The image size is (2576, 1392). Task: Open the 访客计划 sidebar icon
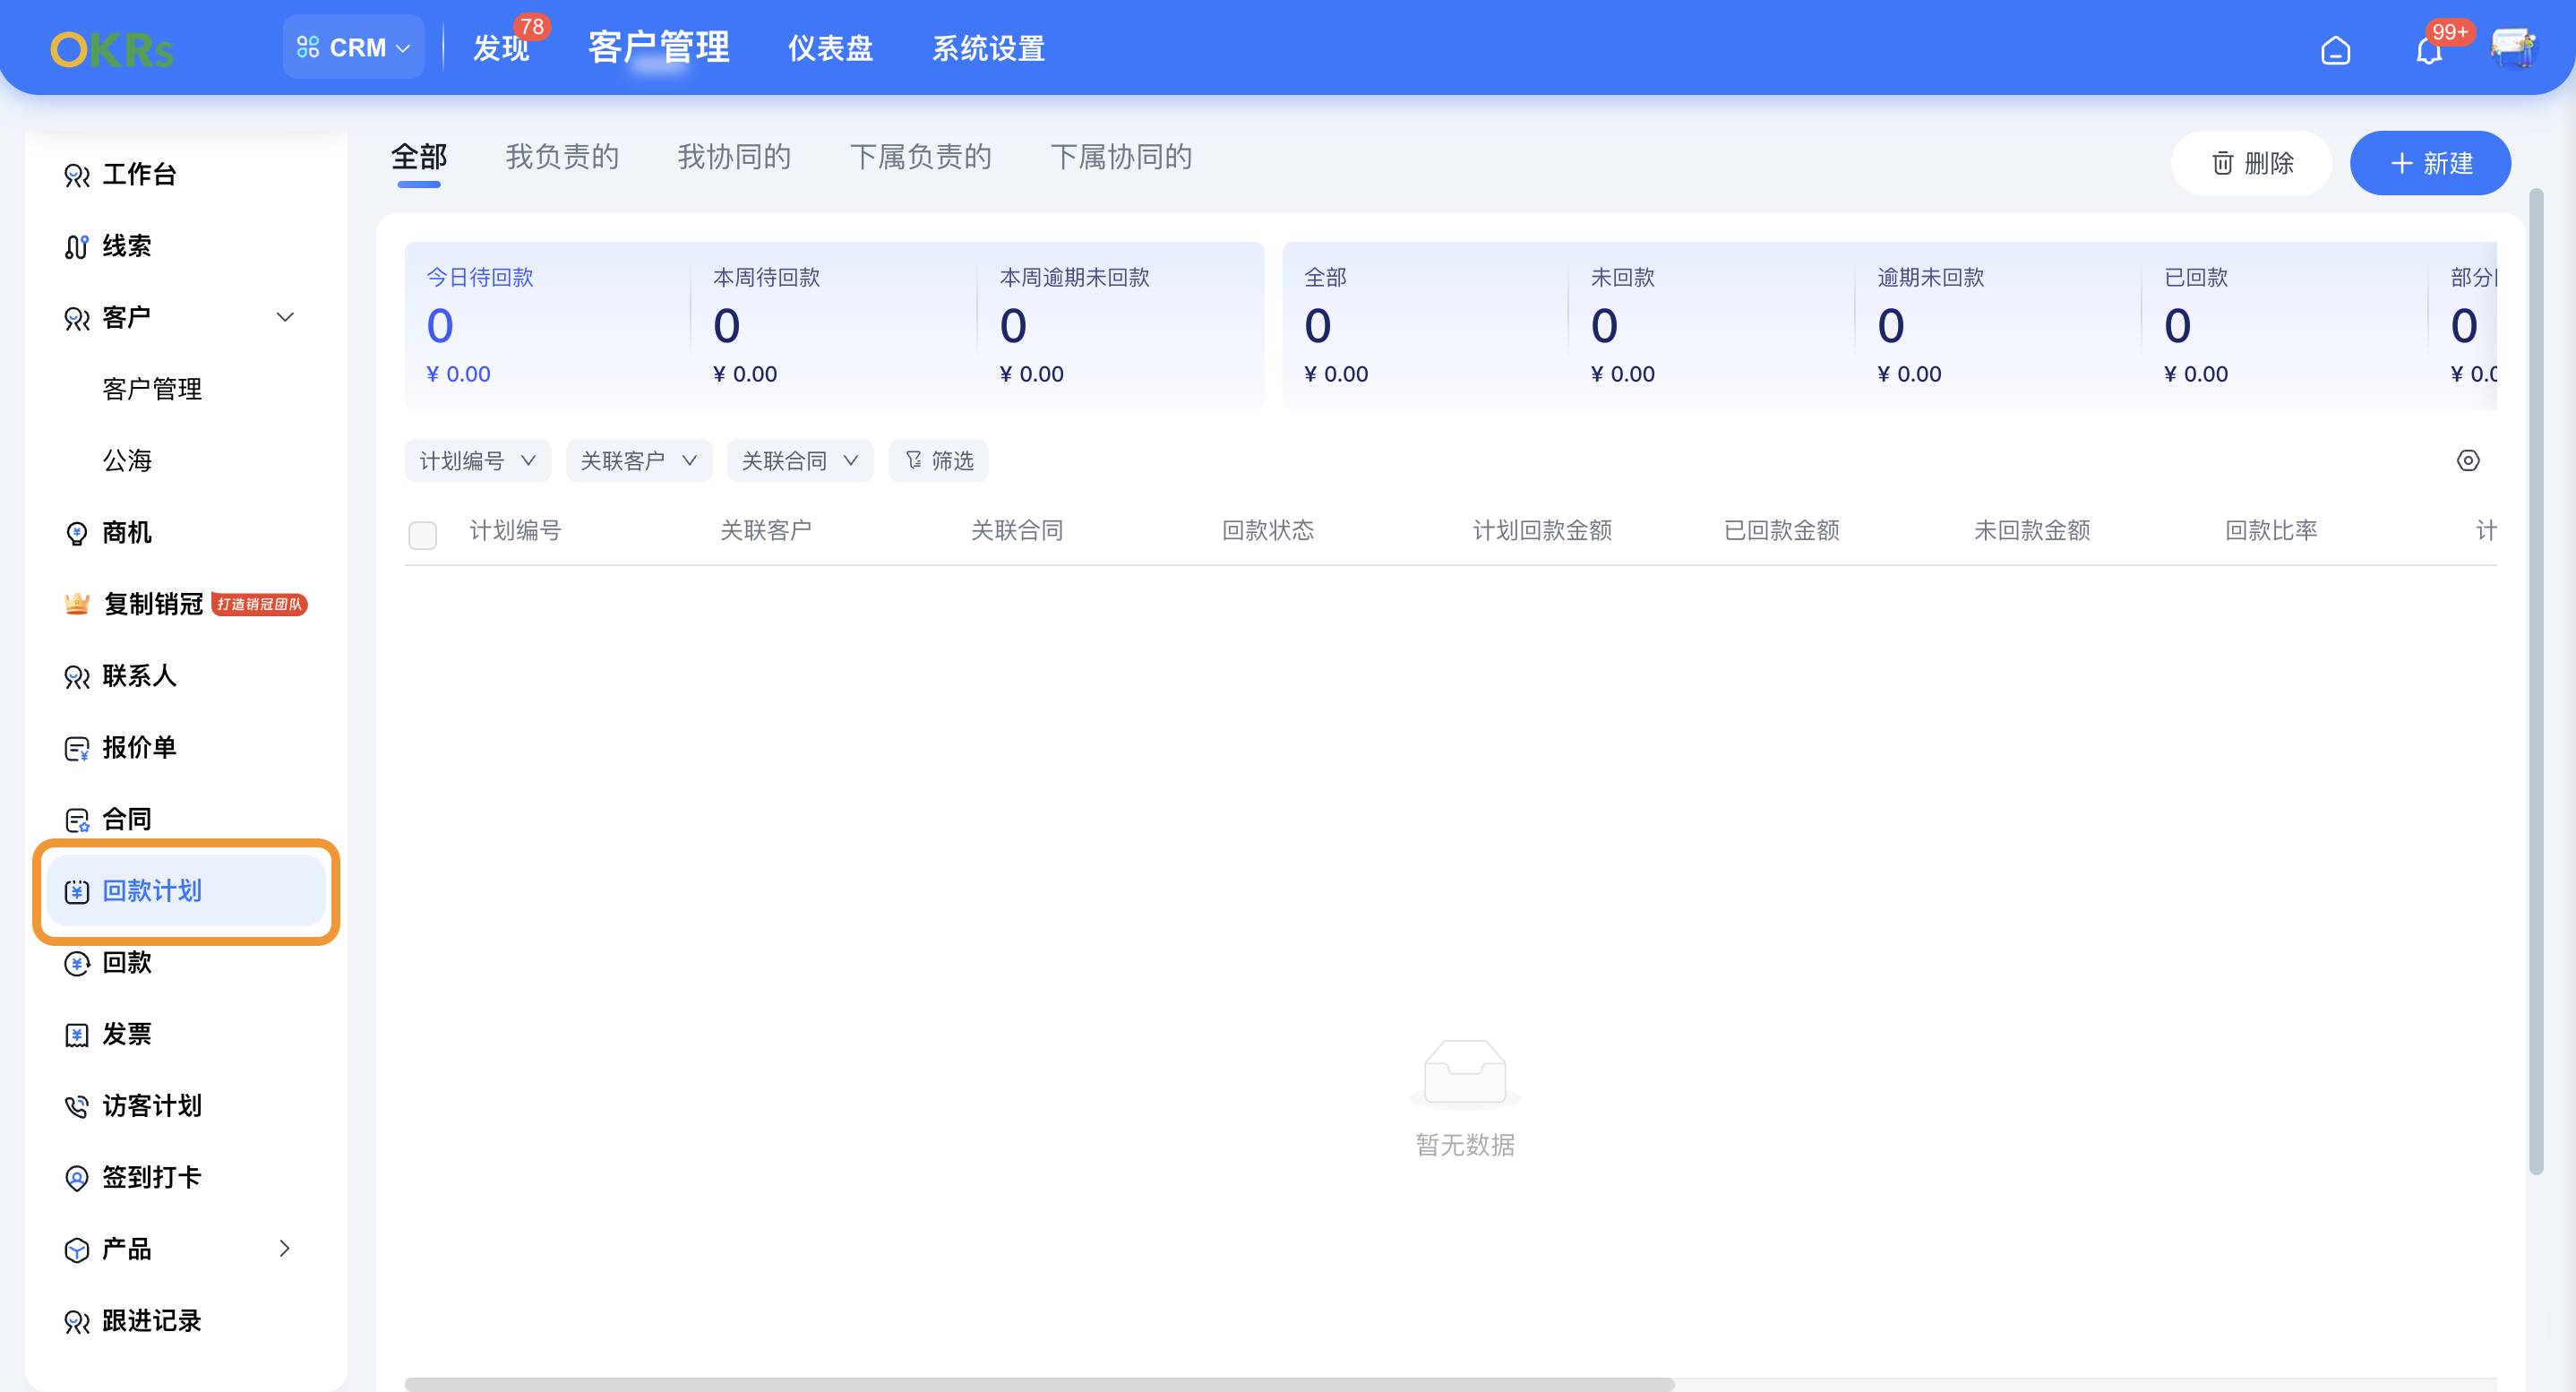[77, 1106]
